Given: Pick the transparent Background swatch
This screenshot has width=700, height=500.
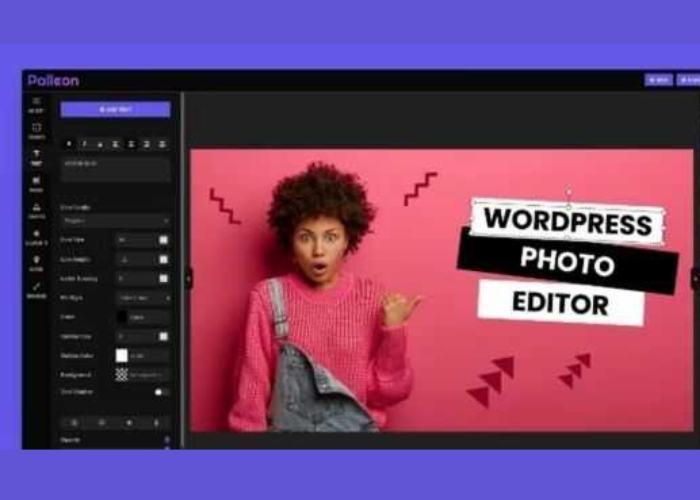Looking at the screenshot, I should click(121, 375).
